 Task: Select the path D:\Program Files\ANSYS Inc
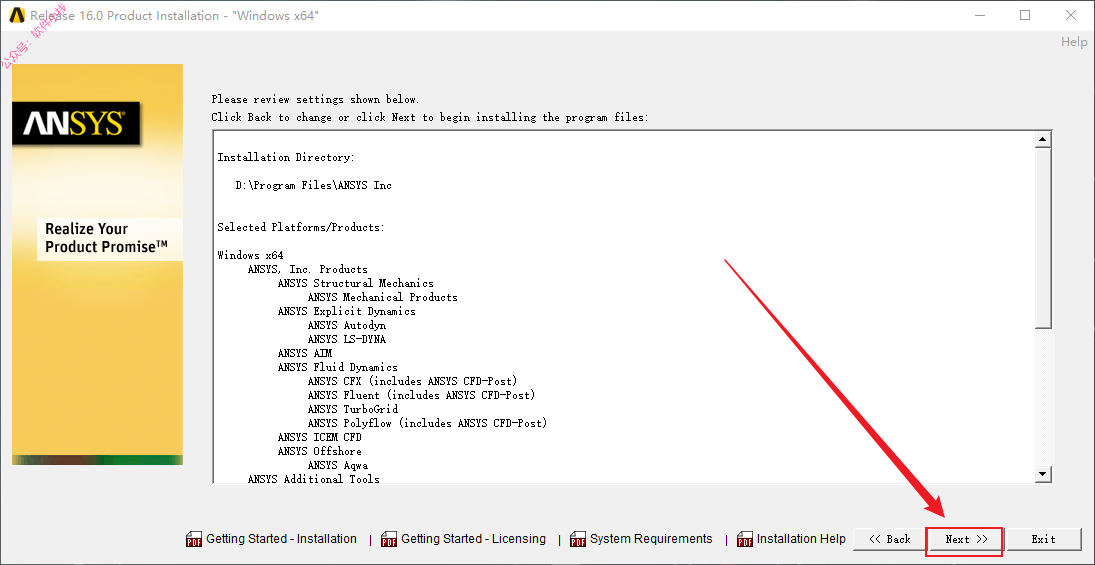point(314,186)
